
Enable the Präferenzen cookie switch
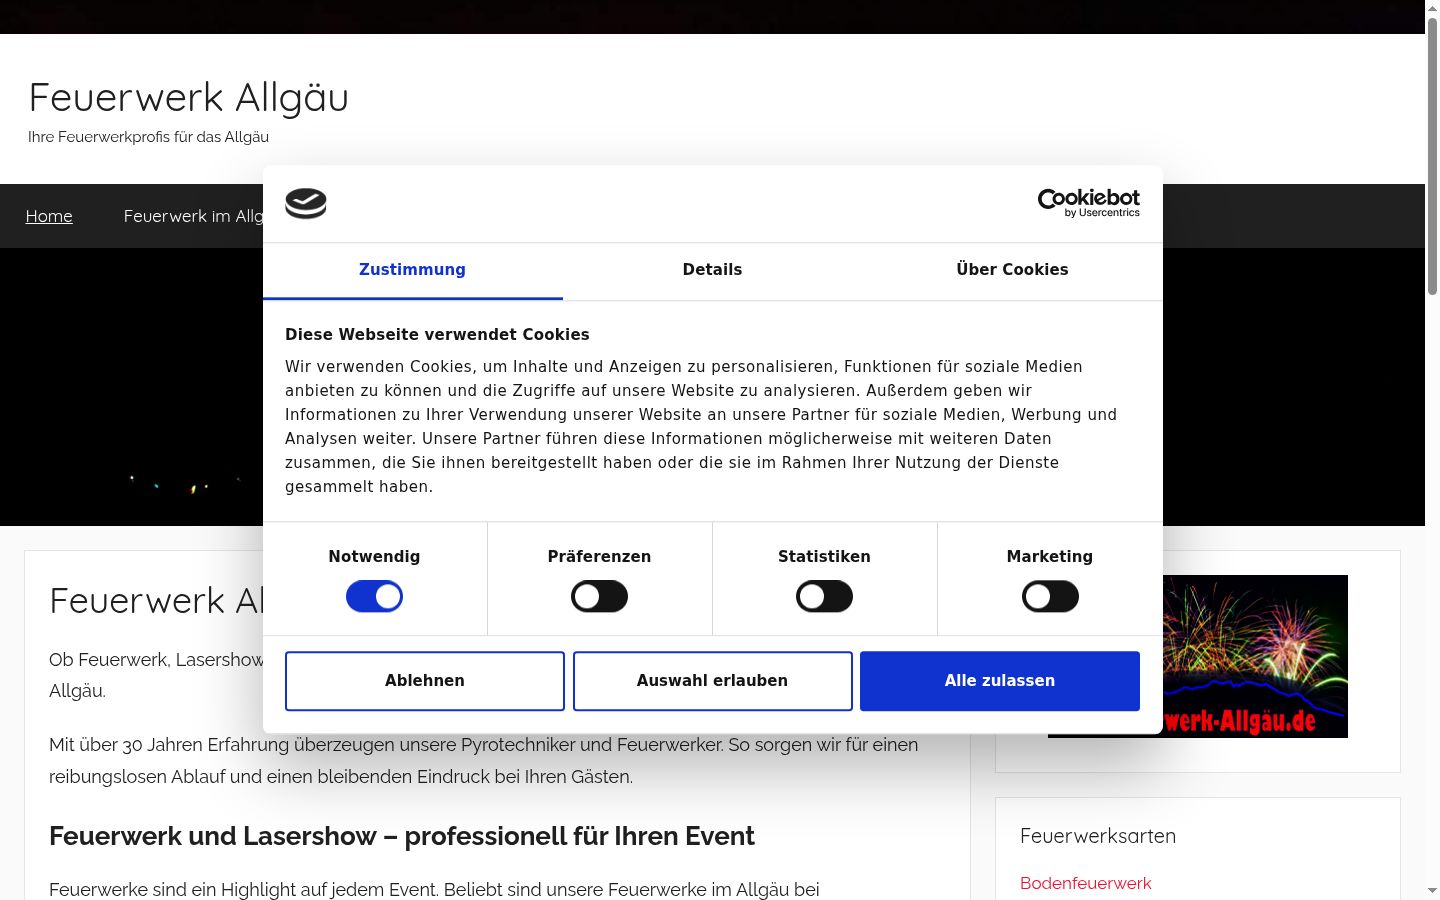pyautogui.click(x=599, y=597)
